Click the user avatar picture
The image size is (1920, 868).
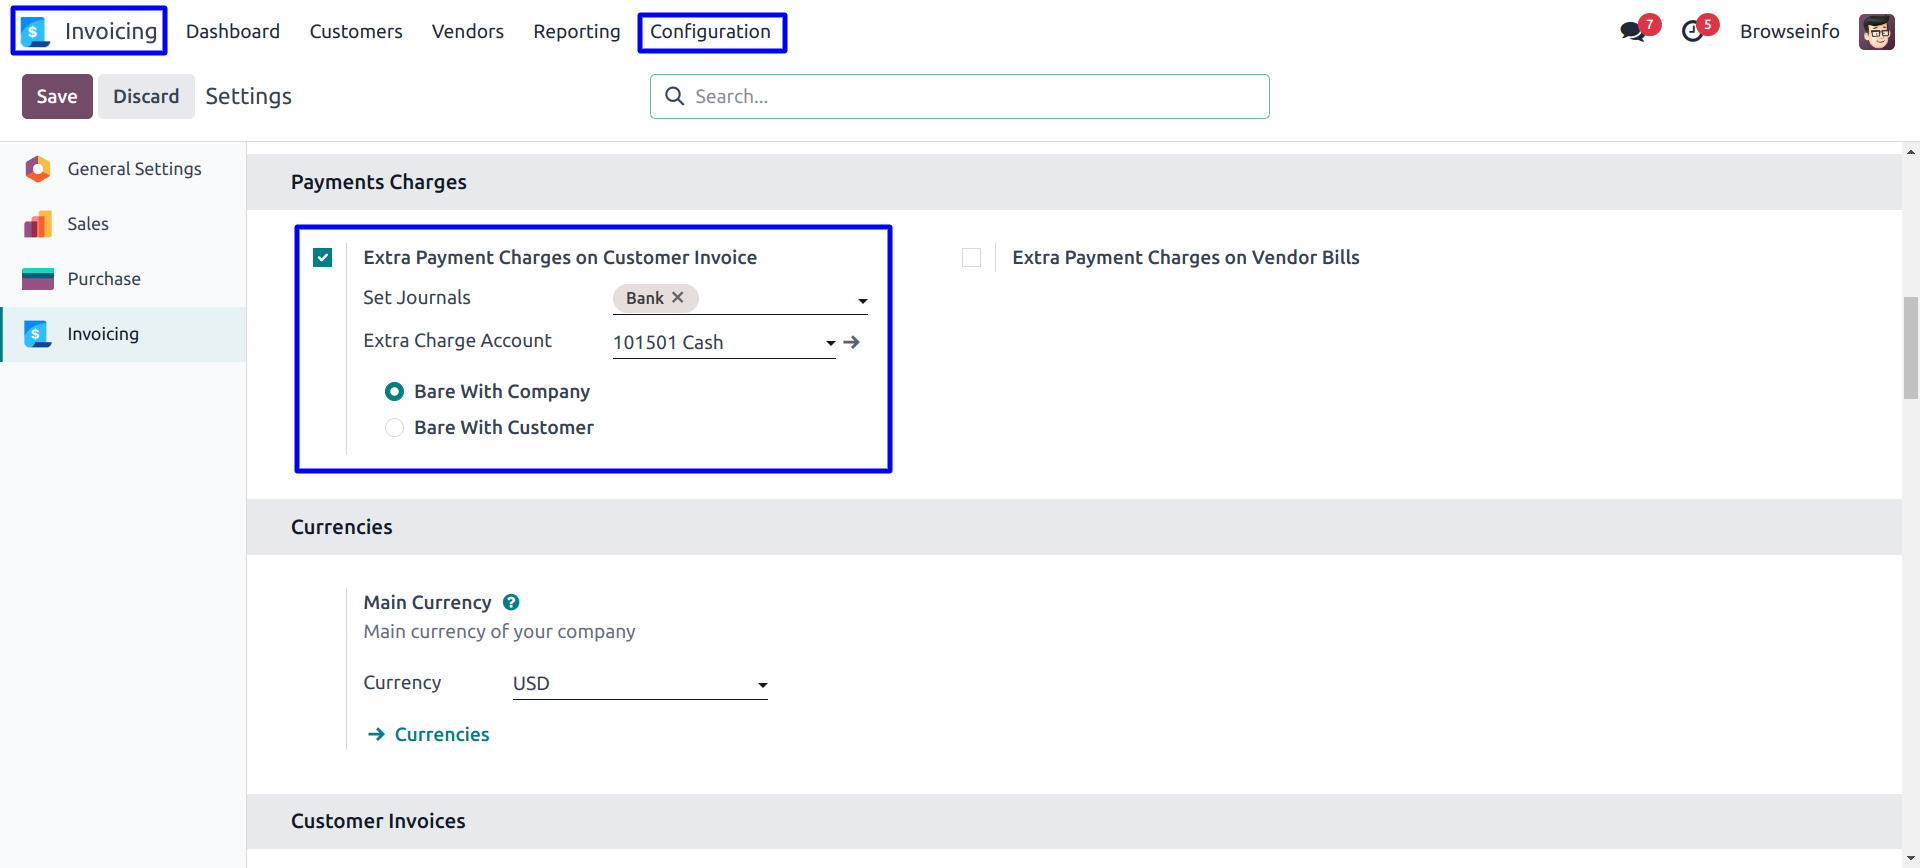(1877, 32)
